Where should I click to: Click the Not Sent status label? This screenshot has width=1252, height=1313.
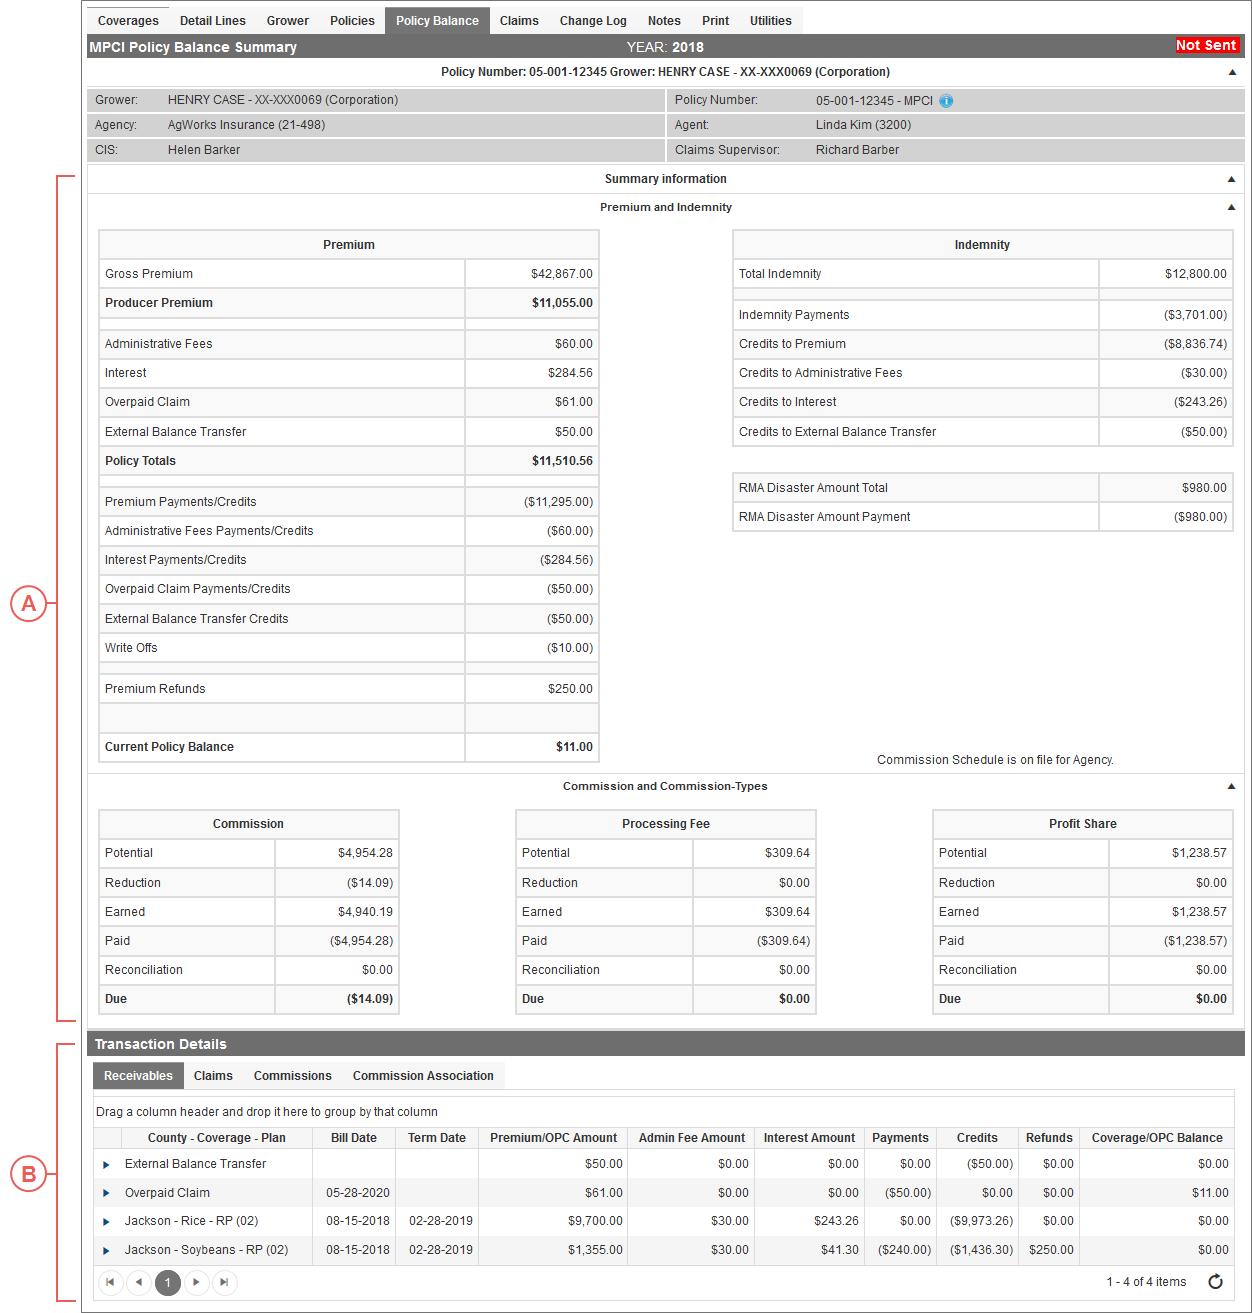[1206, 46]
